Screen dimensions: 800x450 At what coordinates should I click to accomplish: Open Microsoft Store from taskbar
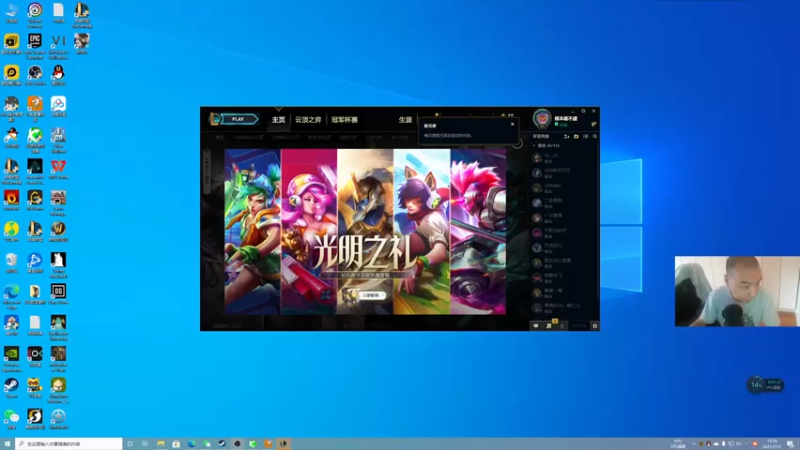pos(176,444)
